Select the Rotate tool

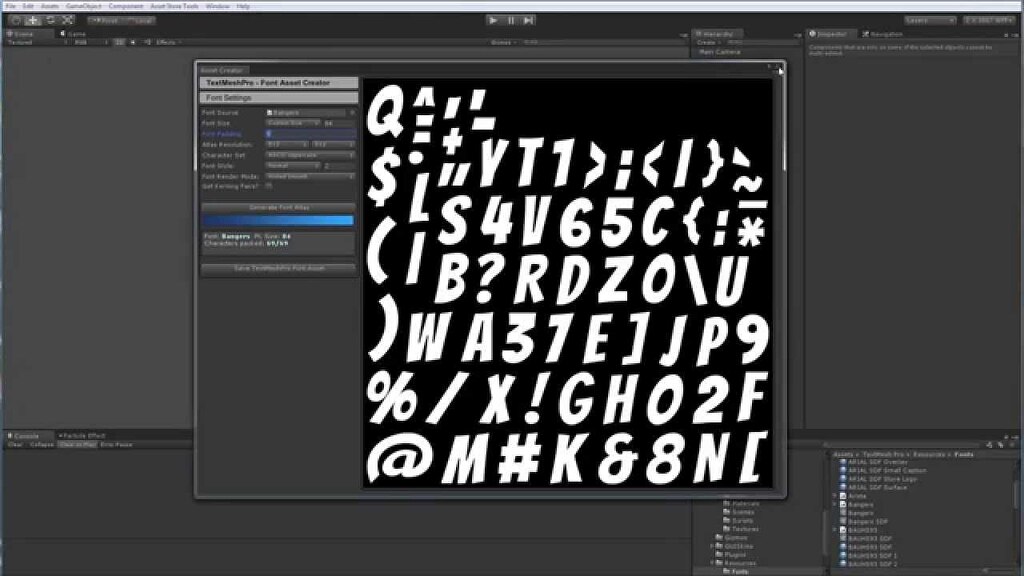[50, 20]
